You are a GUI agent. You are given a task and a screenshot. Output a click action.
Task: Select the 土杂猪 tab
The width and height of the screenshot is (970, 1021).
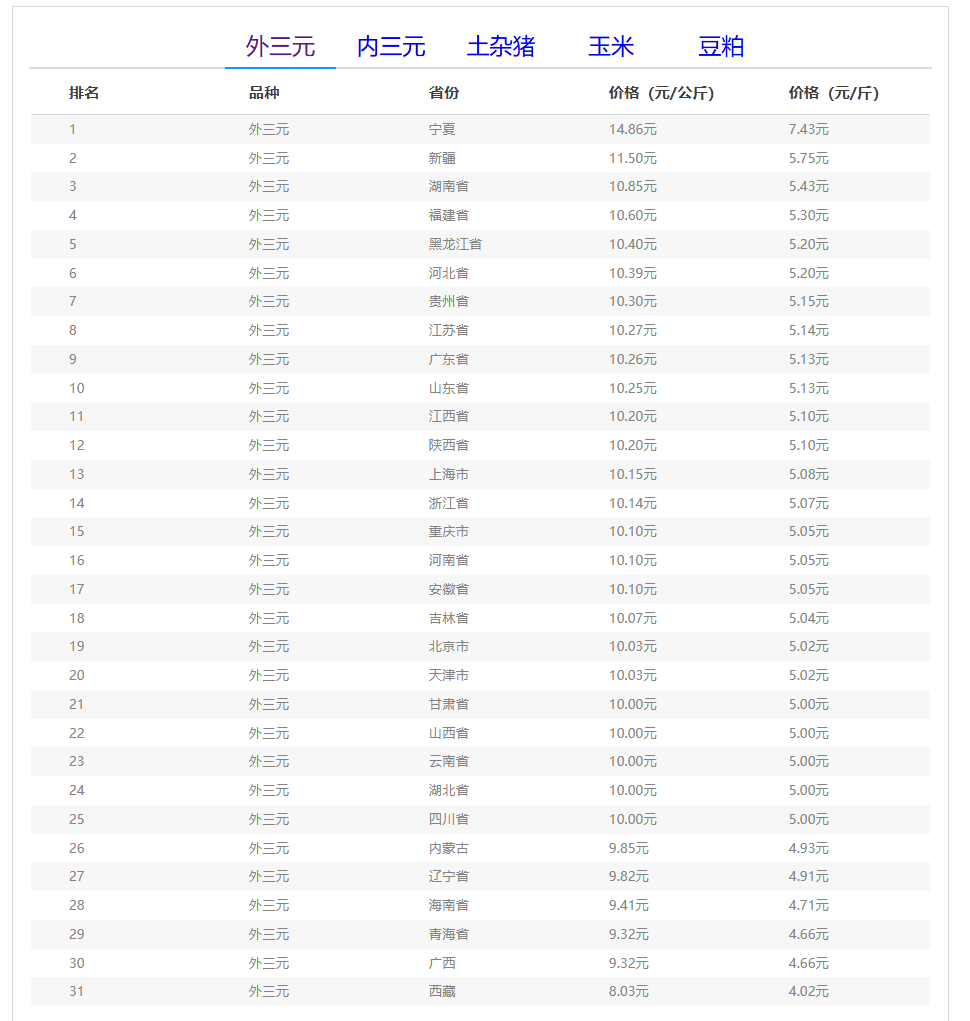coord(501,47)
